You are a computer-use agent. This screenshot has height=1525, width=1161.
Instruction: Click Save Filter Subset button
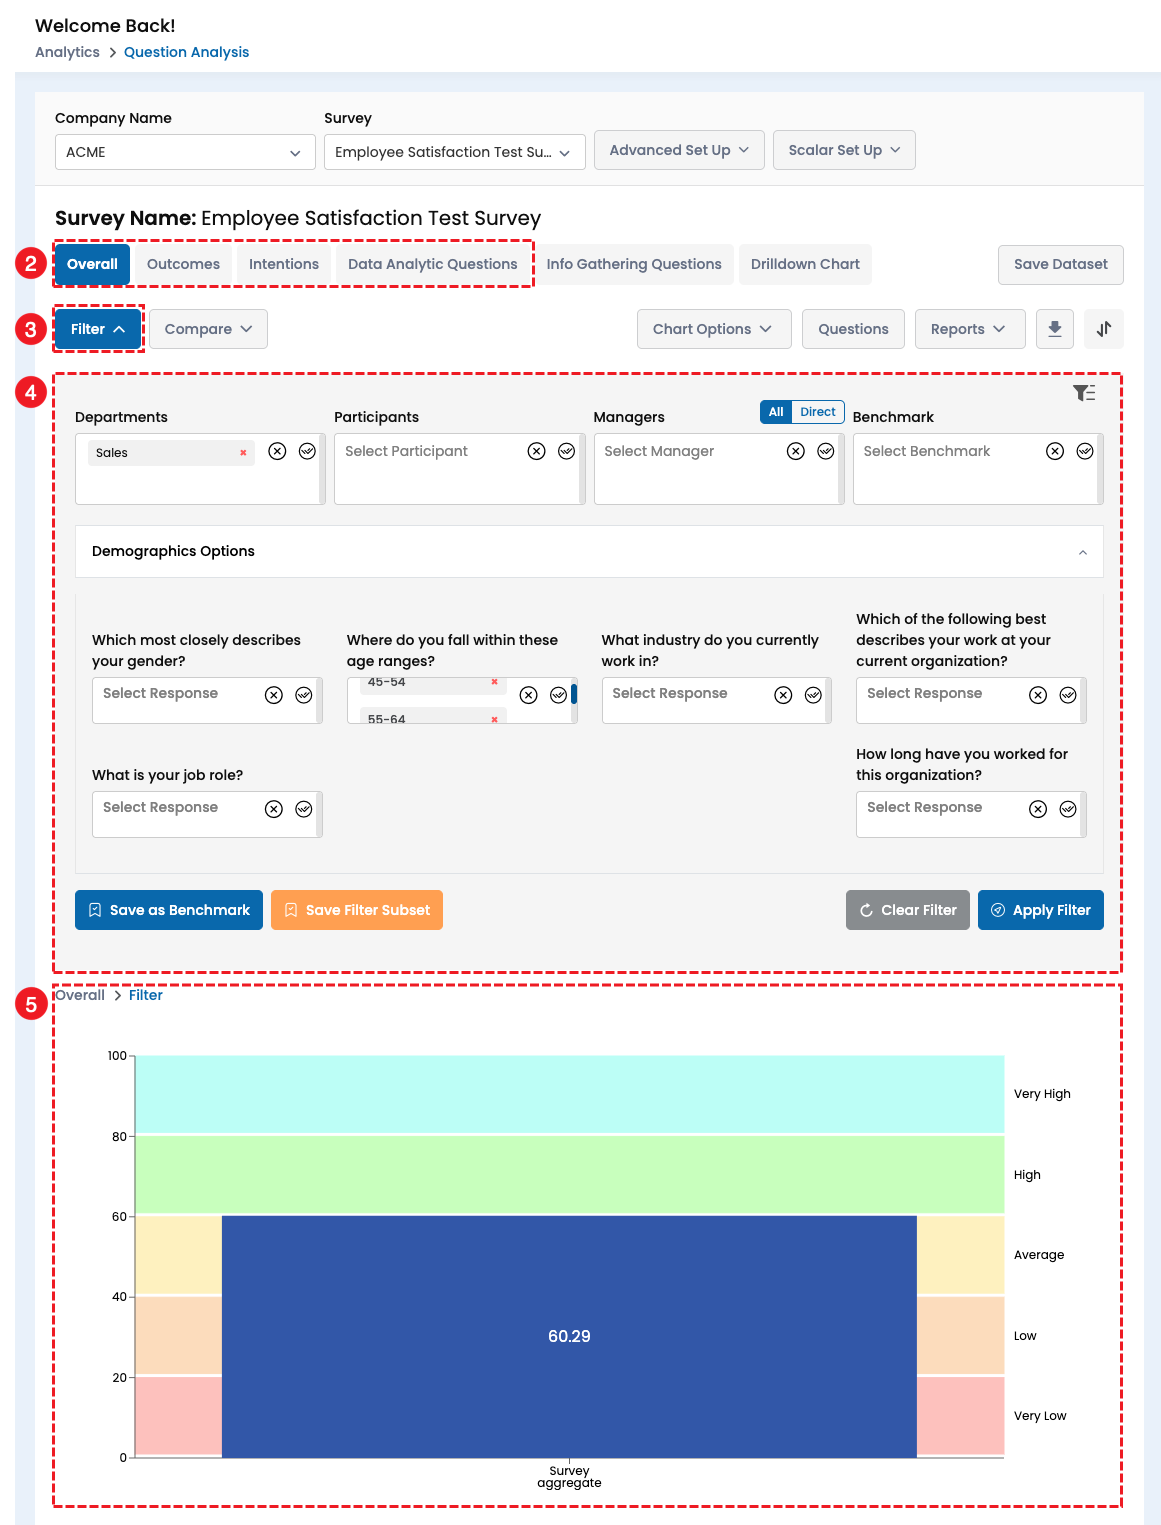(x=357, y=910)
